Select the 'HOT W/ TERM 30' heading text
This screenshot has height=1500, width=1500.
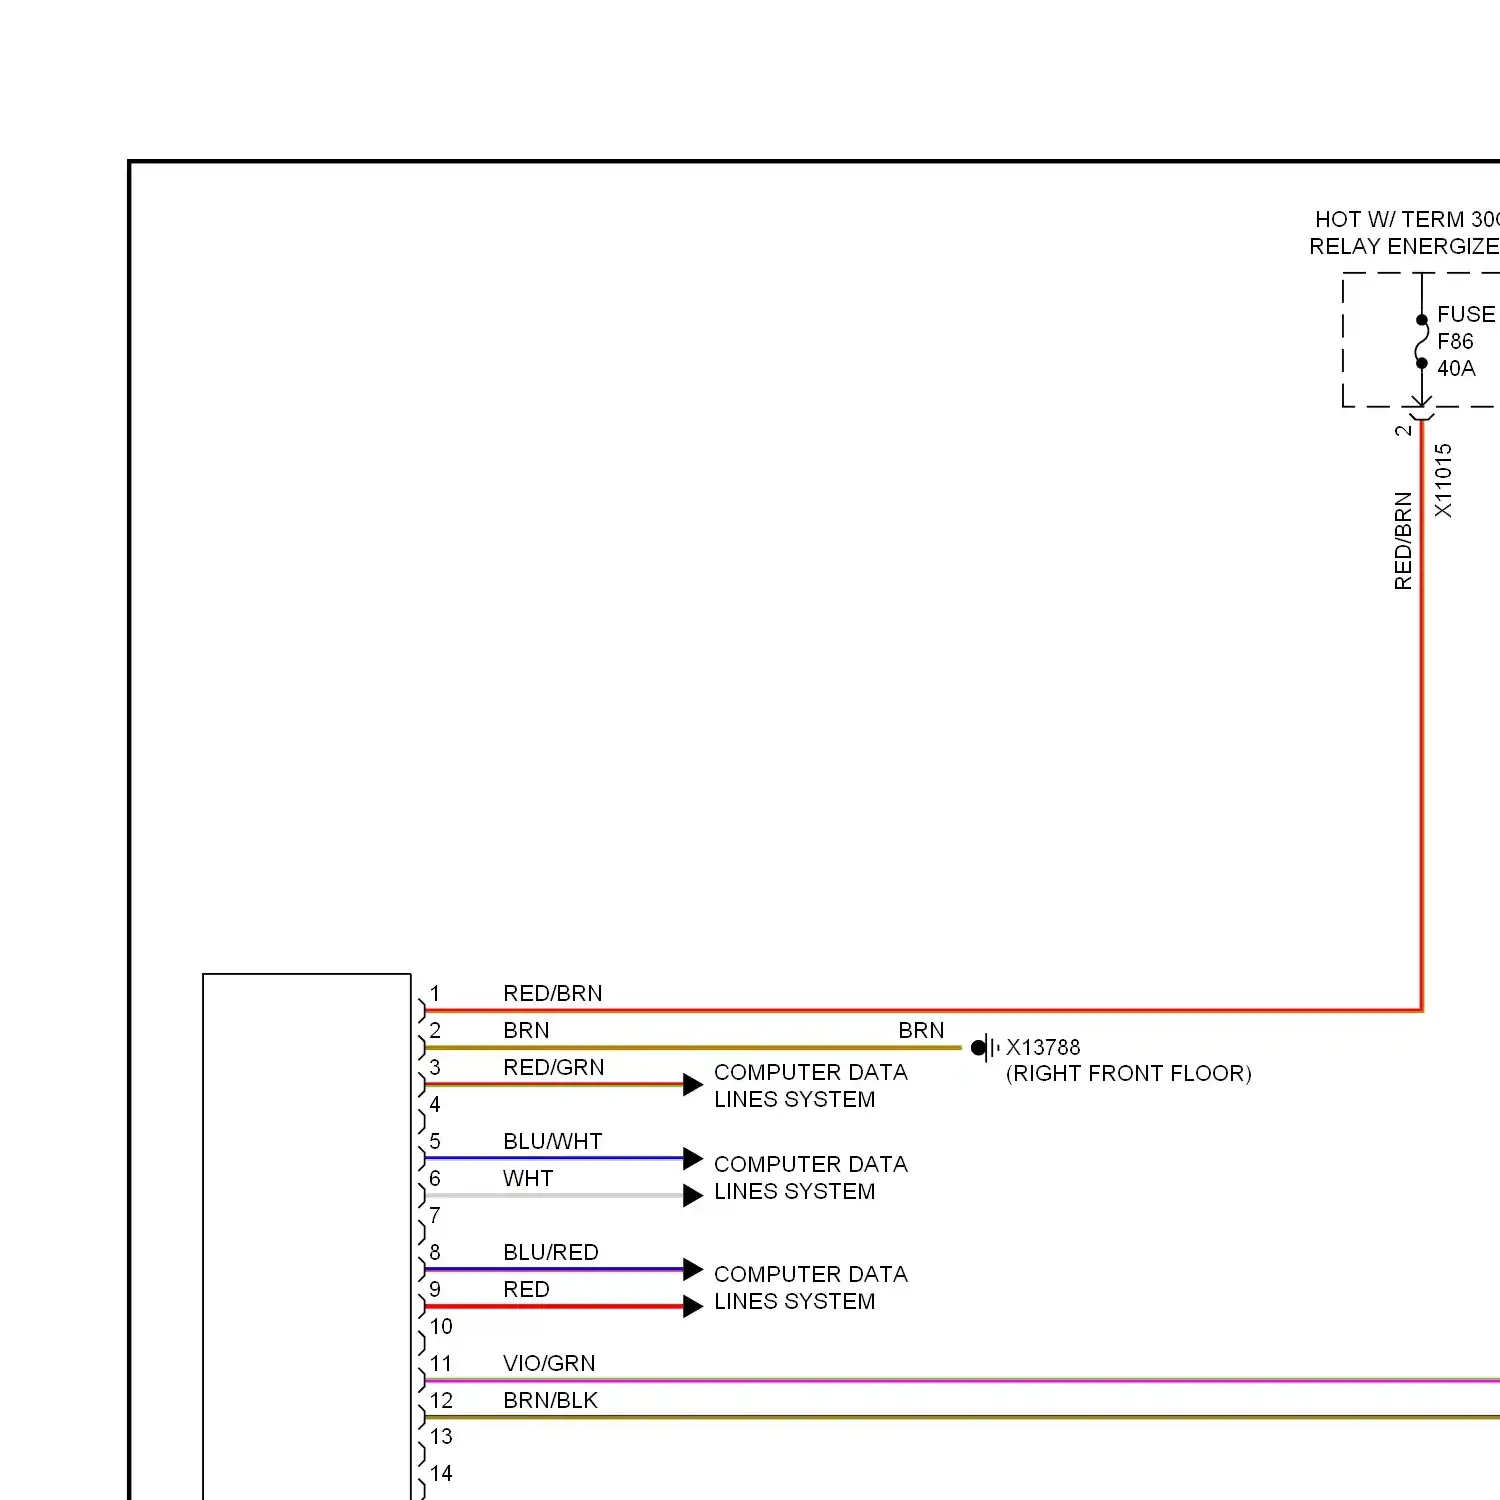pos(1406,219)
